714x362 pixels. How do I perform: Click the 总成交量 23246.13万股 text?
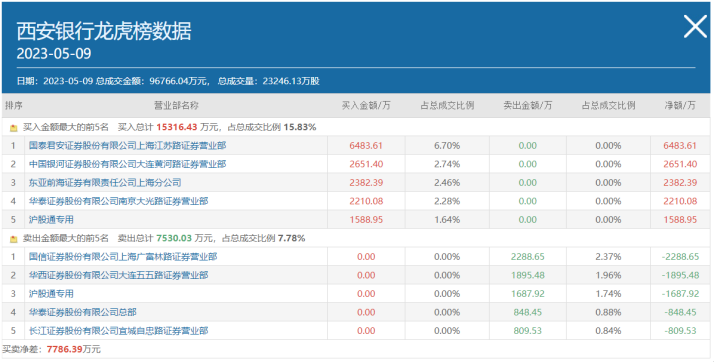point(269,81)
